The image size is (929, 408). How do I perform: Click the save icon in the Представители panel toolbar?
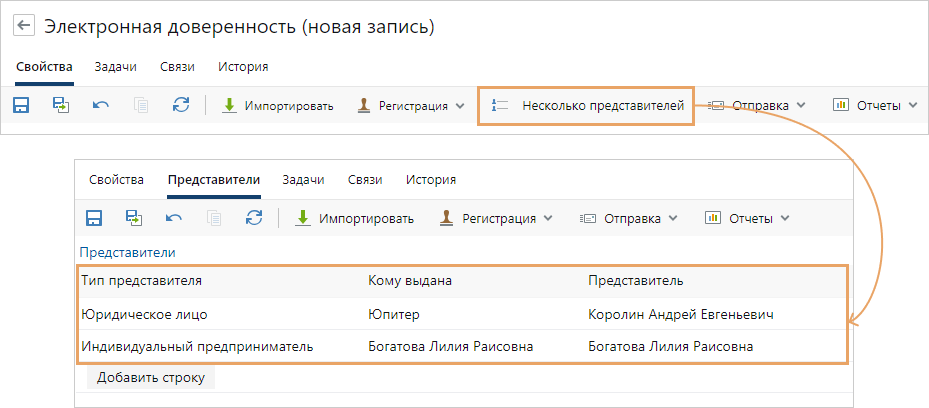[94, 218]
